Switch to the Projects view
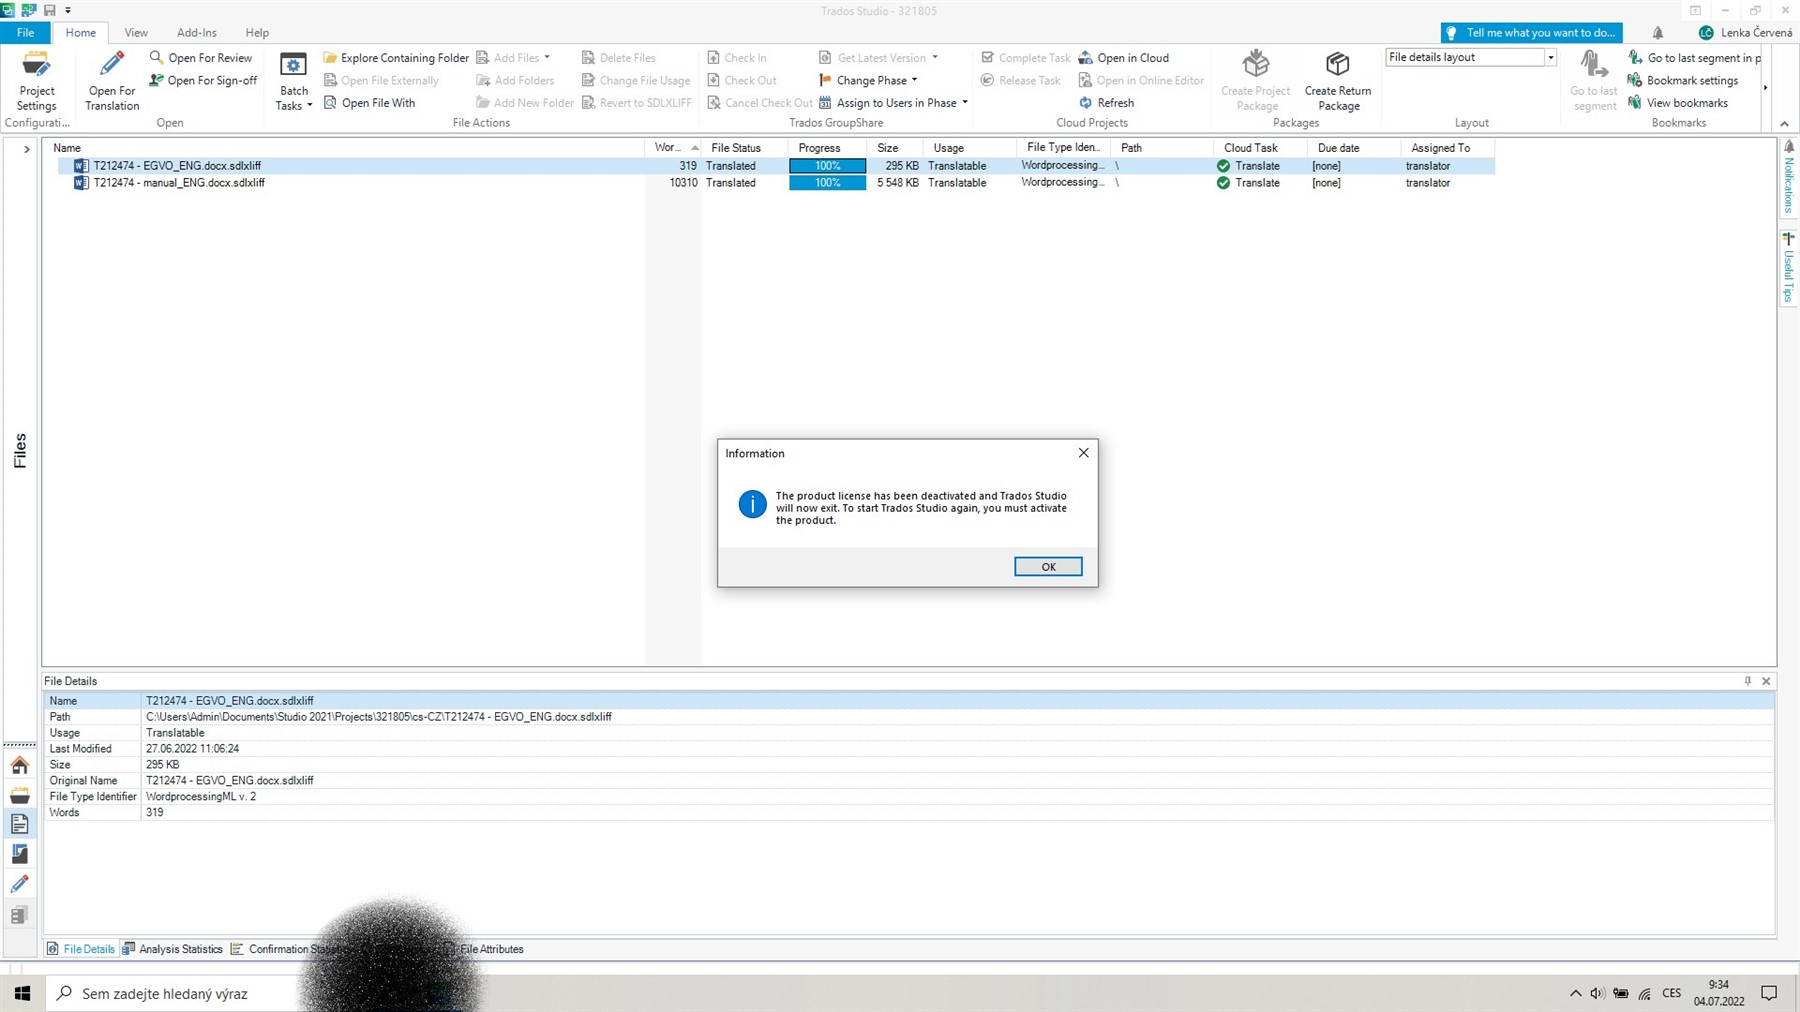1800x1012 pixels. pyautogui.click(x=20, y=795)
